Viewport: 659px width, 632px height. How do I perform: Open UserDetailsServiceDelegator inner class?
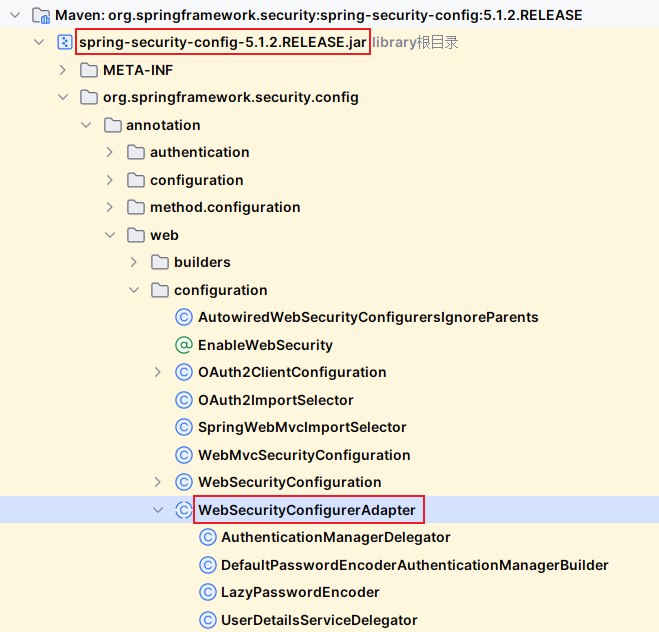[319, 620]
